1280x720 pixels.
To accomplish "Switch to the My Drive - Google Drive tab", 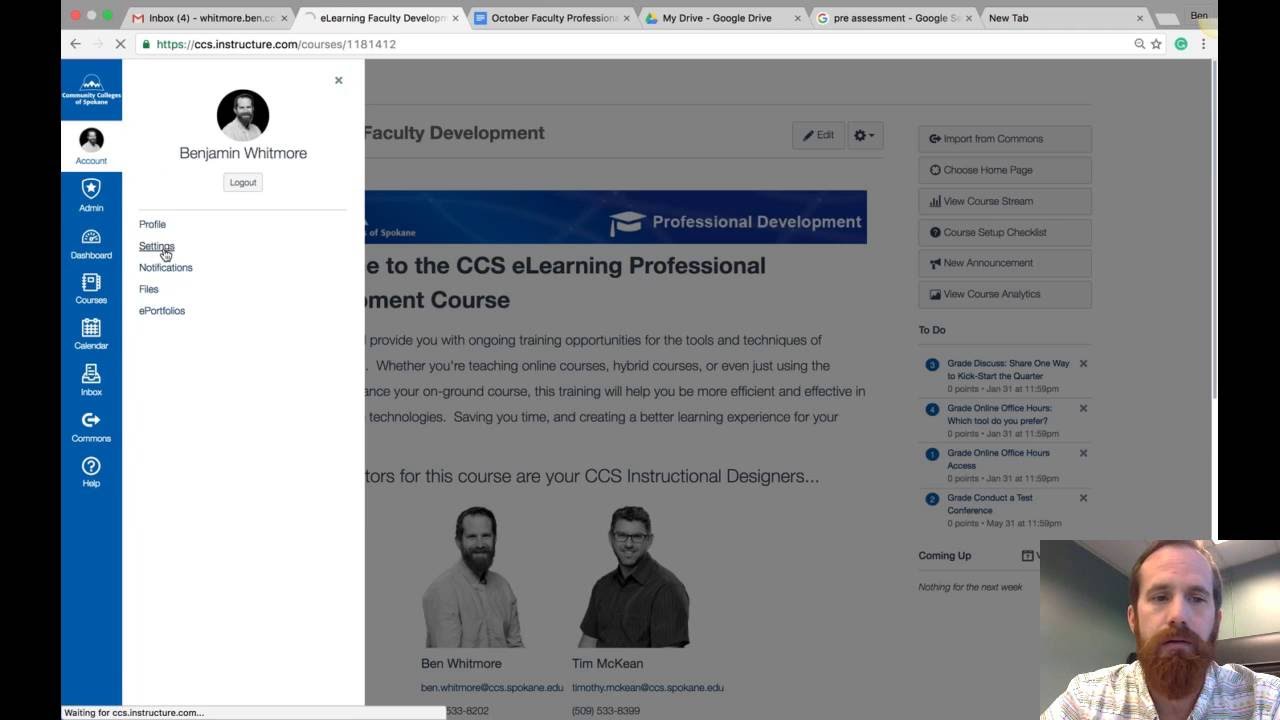I will coord(724,18).
